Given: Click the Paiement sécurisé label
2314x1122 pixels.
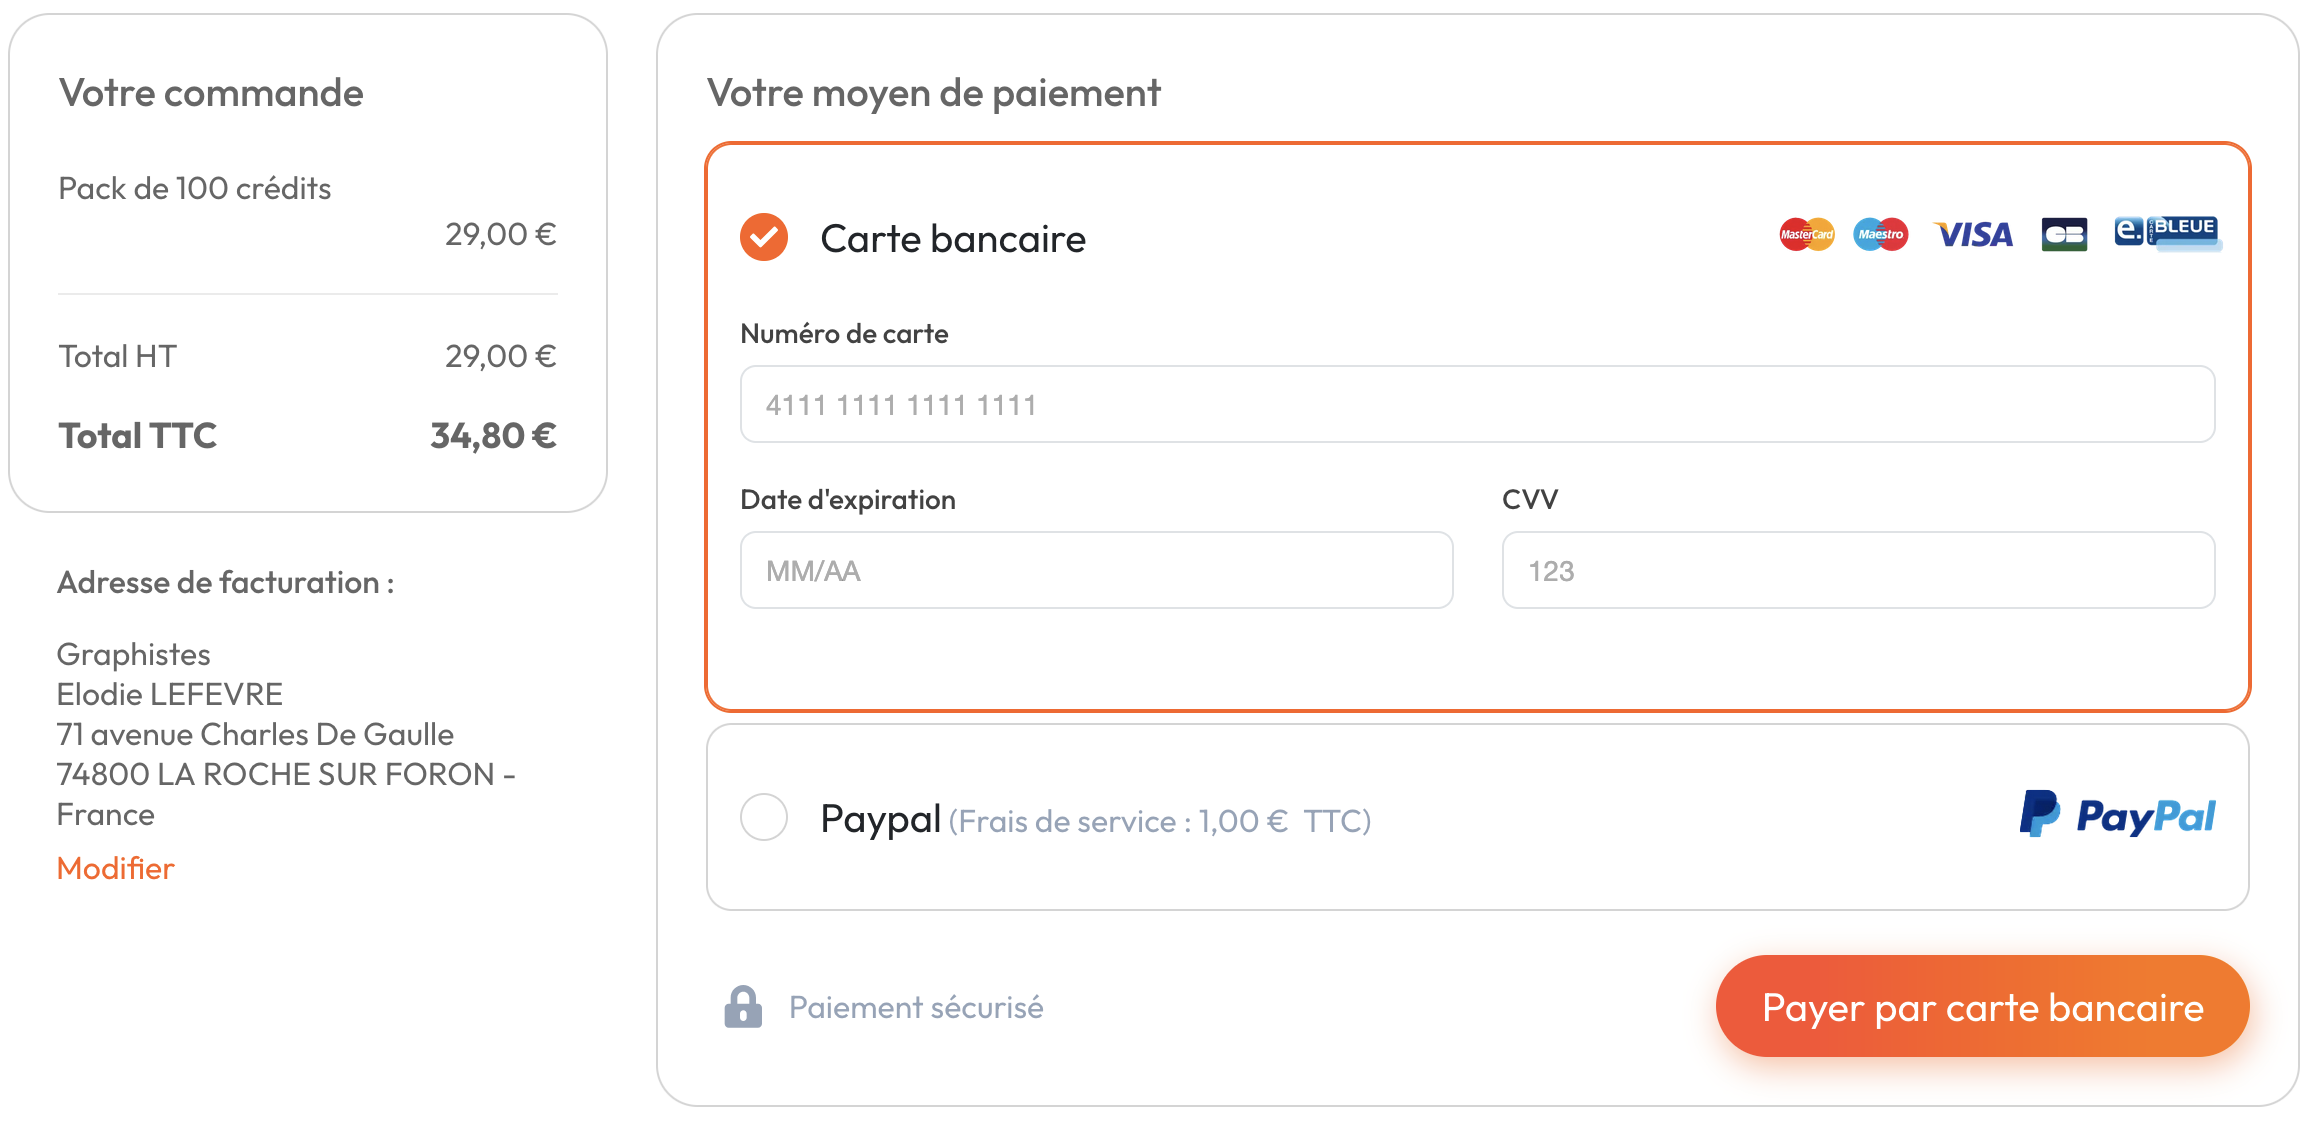Looking at the screenshot, I should coord(915,1007).
